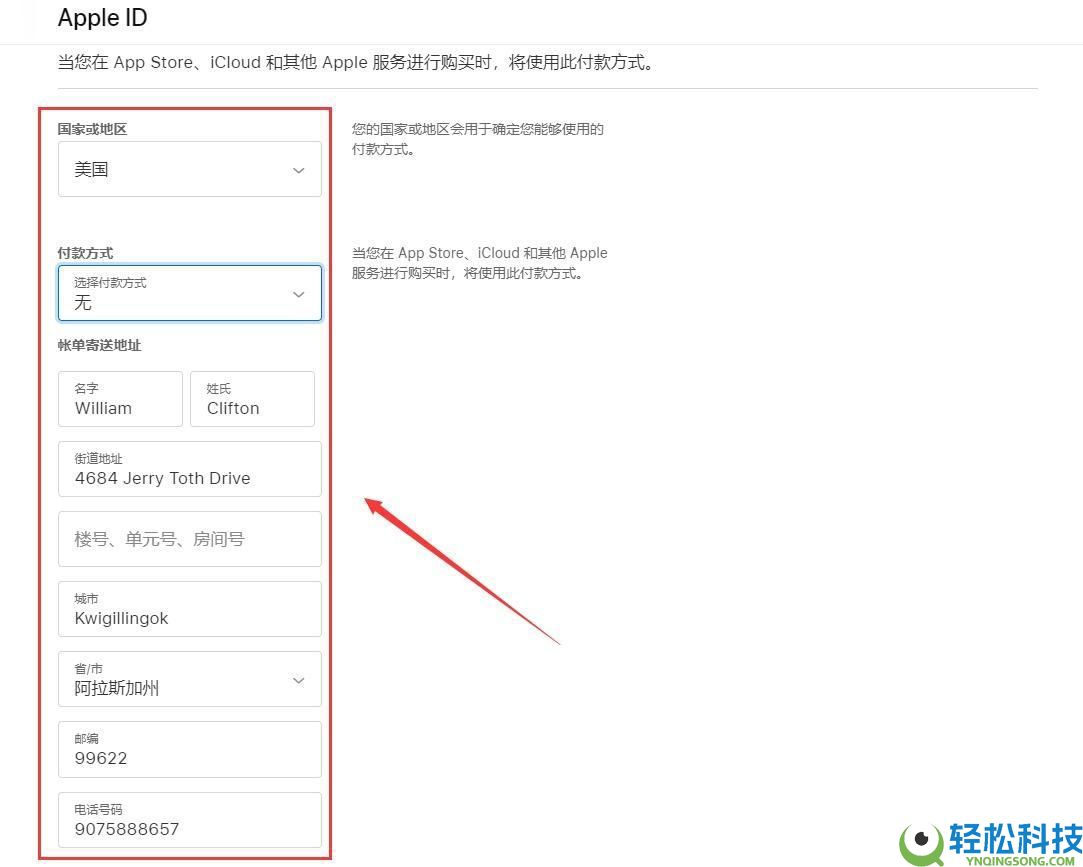This screenshot has height=867, width=1083.
Task: Click the phone number field with 9075888657
Action: click(190, 820)
